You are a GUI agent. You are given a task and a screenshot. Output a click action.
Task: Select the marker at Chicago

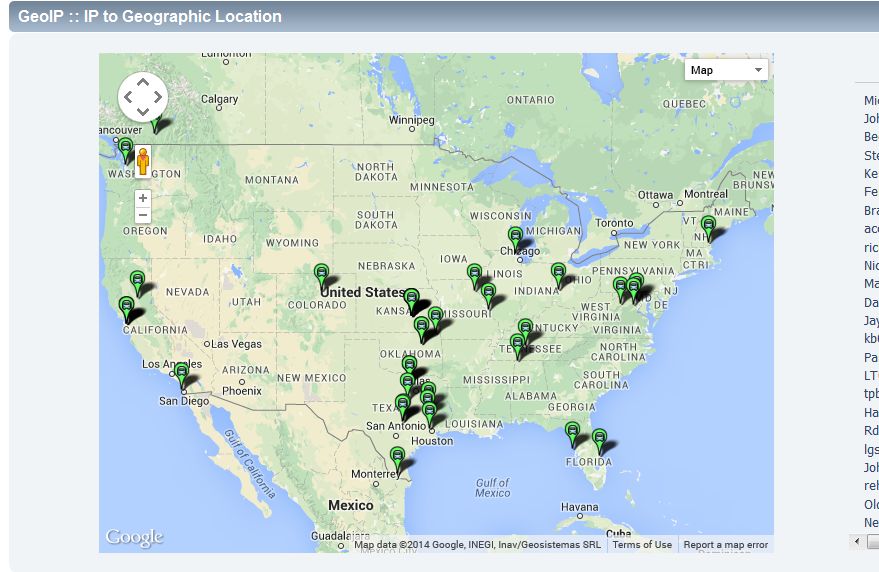515,237
